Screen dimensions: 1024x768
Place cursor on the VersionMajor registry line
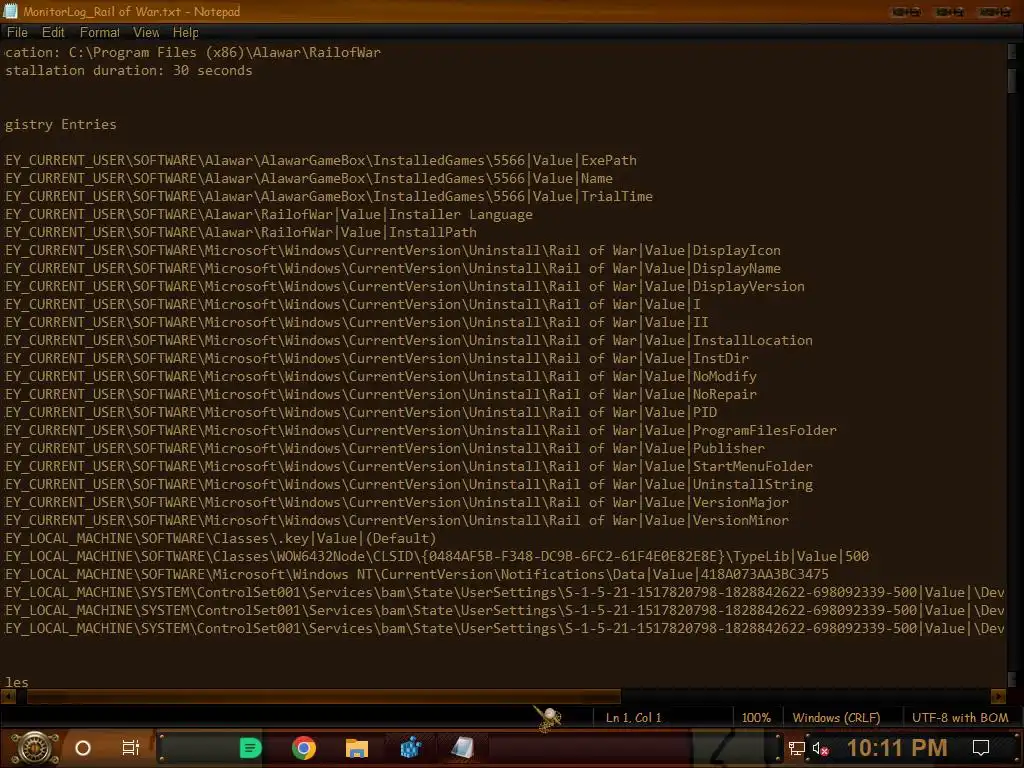pyautogui.click(x=397, y=503)
